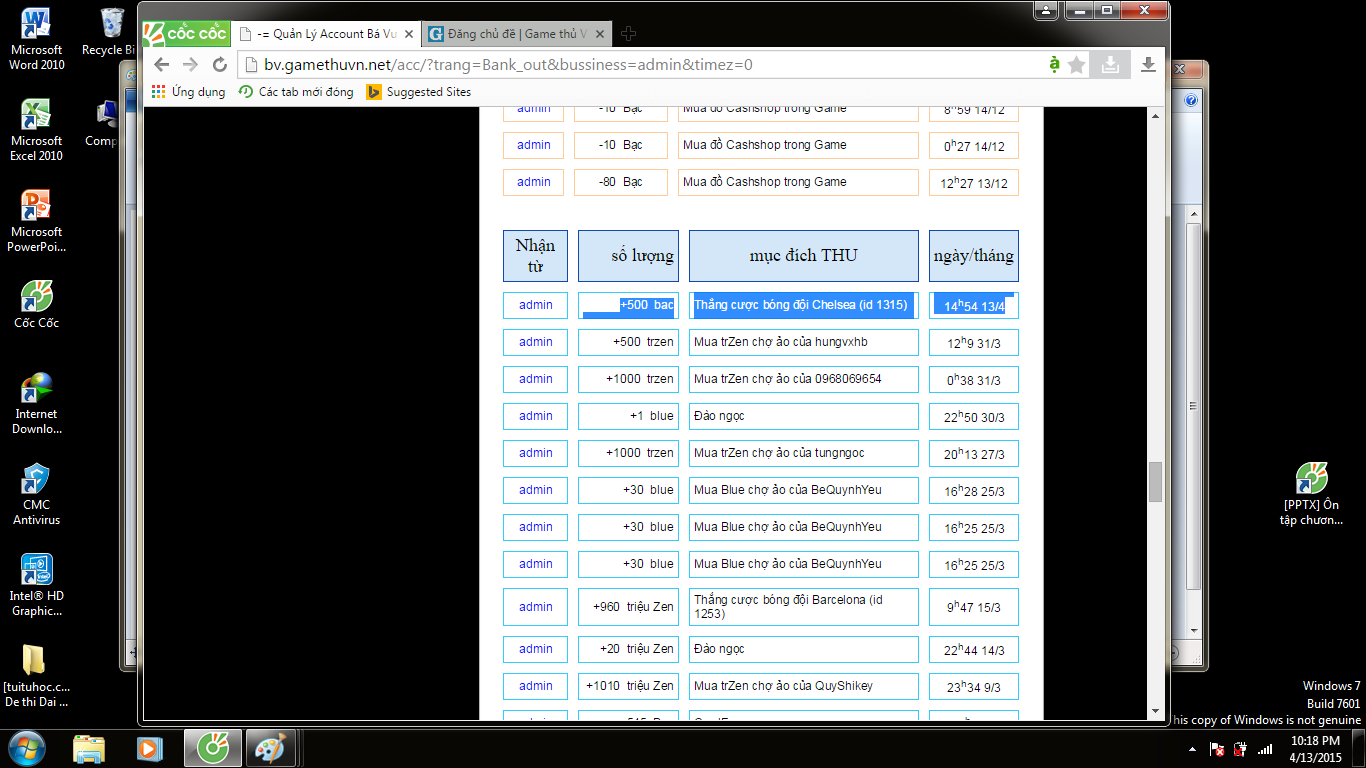Screen dimensions: 1366x768
Task: Click the '+1000 trzen' cell for 0968069654
Action: click(628, 379)
